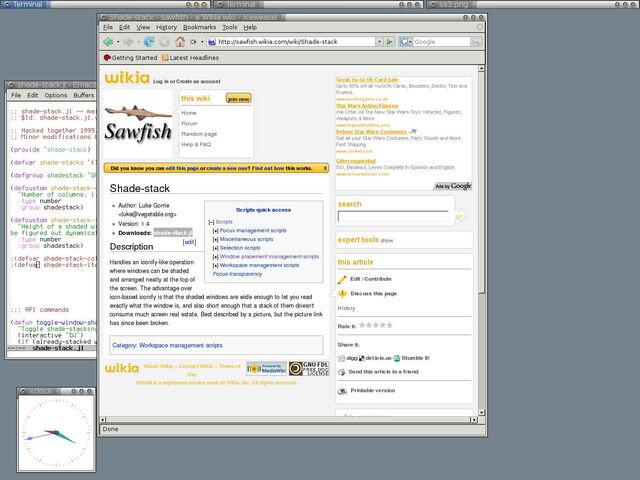
Task: Click the green Go arrow beside URL bar
Action: [389, 42]
